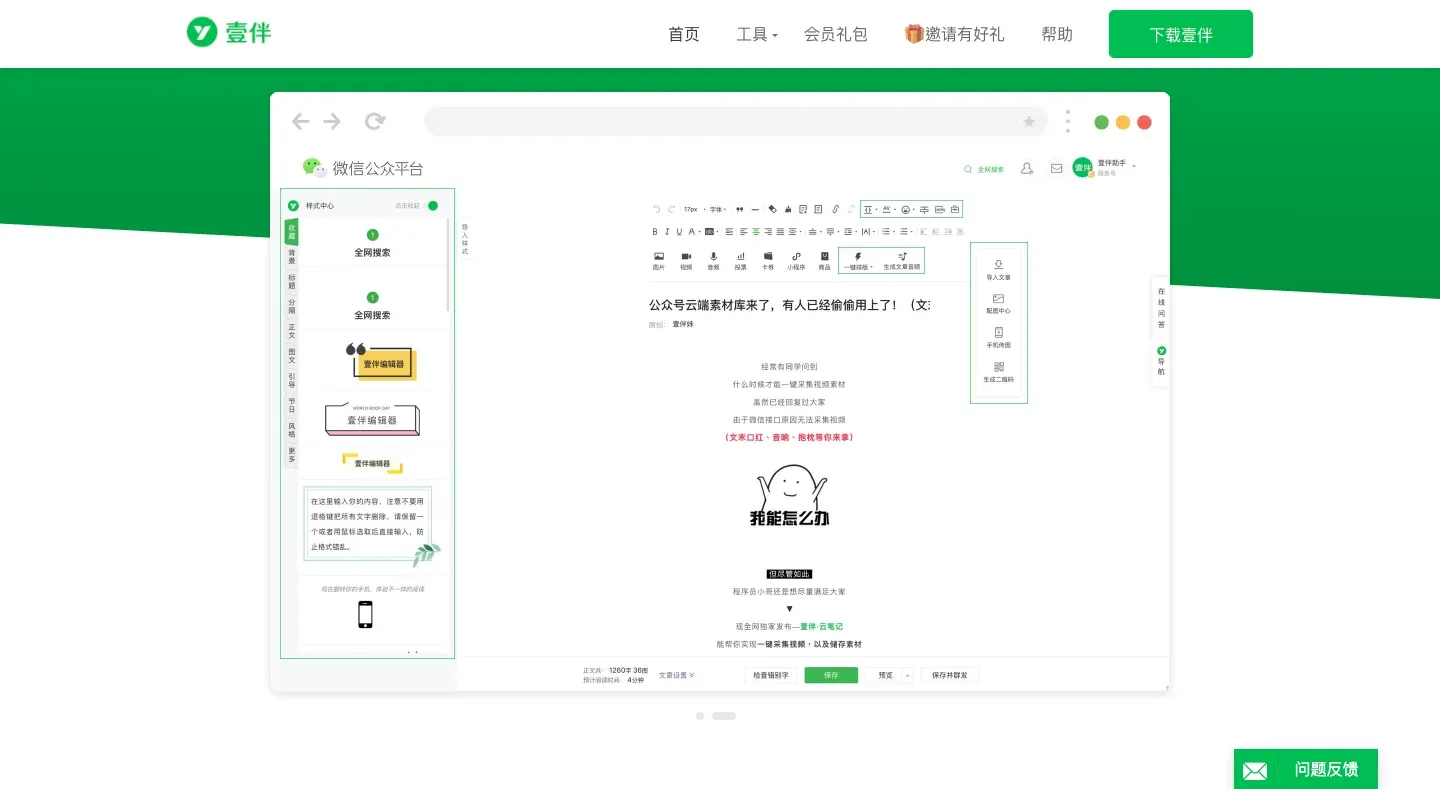The image size is (1440, 789).
Task: Insert 视频 video
Action: (686, 261)
